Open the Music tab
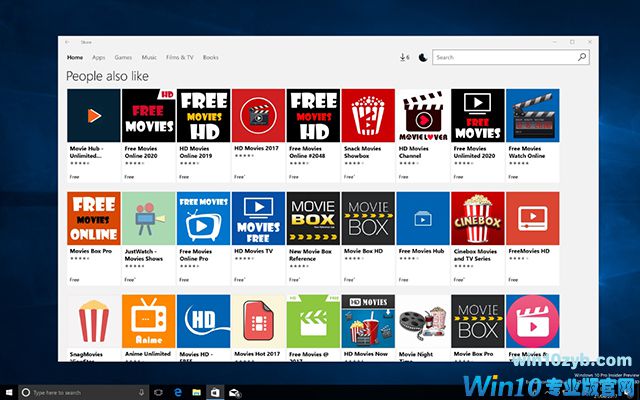Screen dimensions: 640x400 [x=149, y=58]
